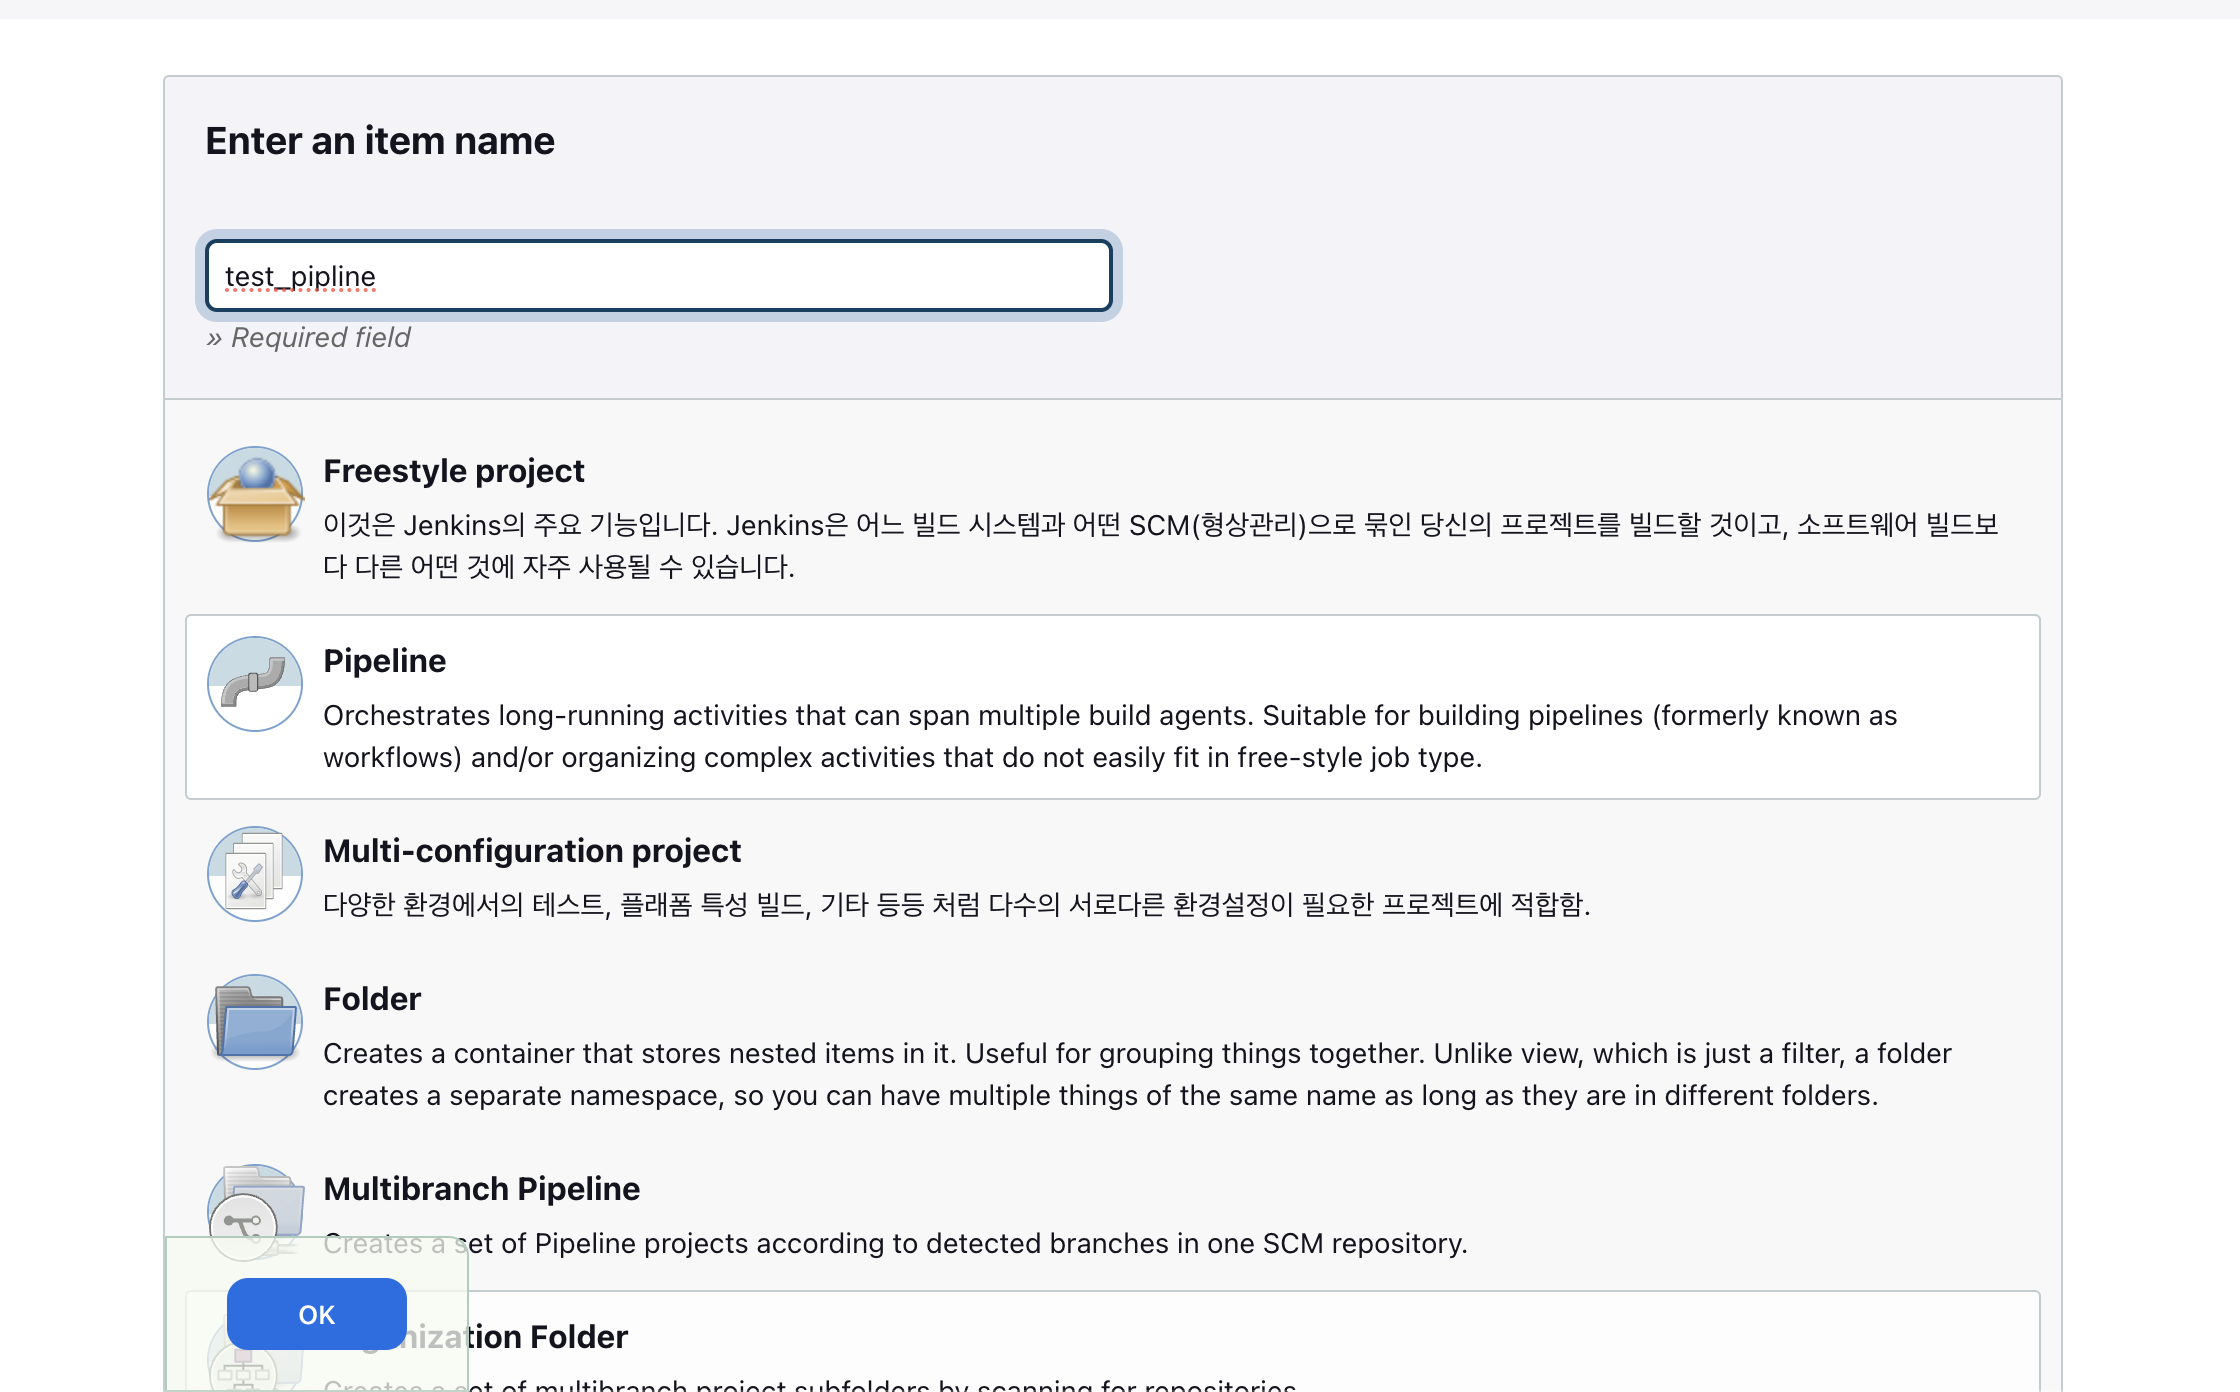This screenshot has height=1392, width=2240.
Task: Choose the Multibranch Pipeline heading
Action: click(481, 1189)
